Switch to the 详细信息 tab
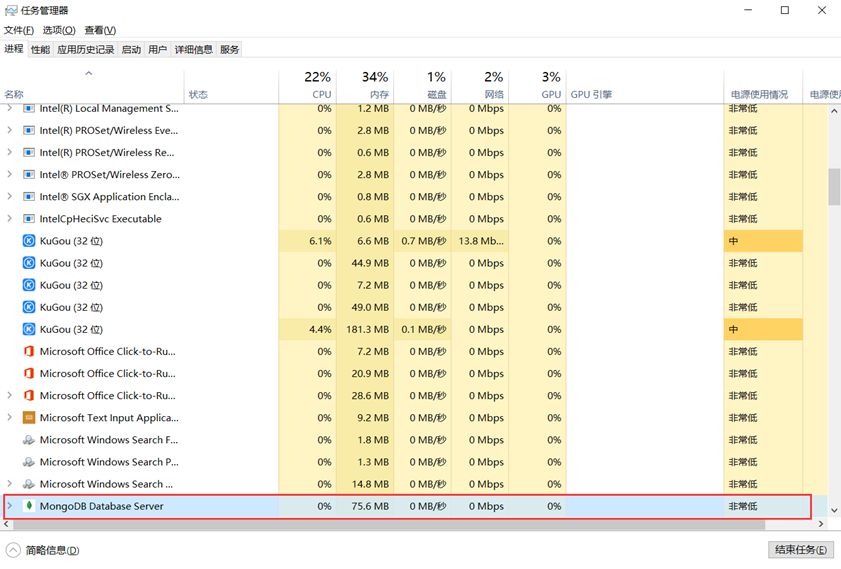 click(x=194, y=49)
